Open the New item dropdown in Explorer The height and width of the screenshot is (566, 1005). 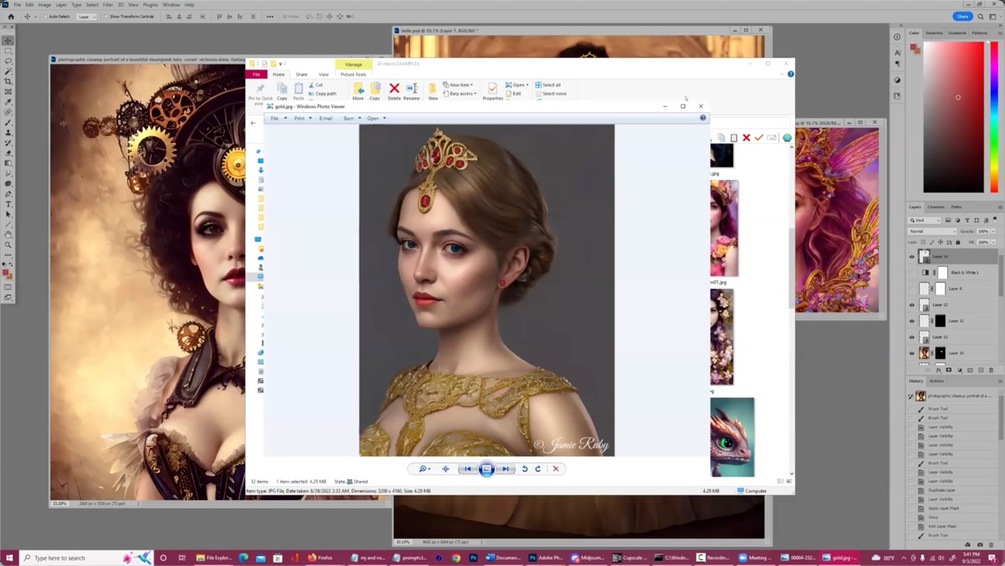coord(459,85)
